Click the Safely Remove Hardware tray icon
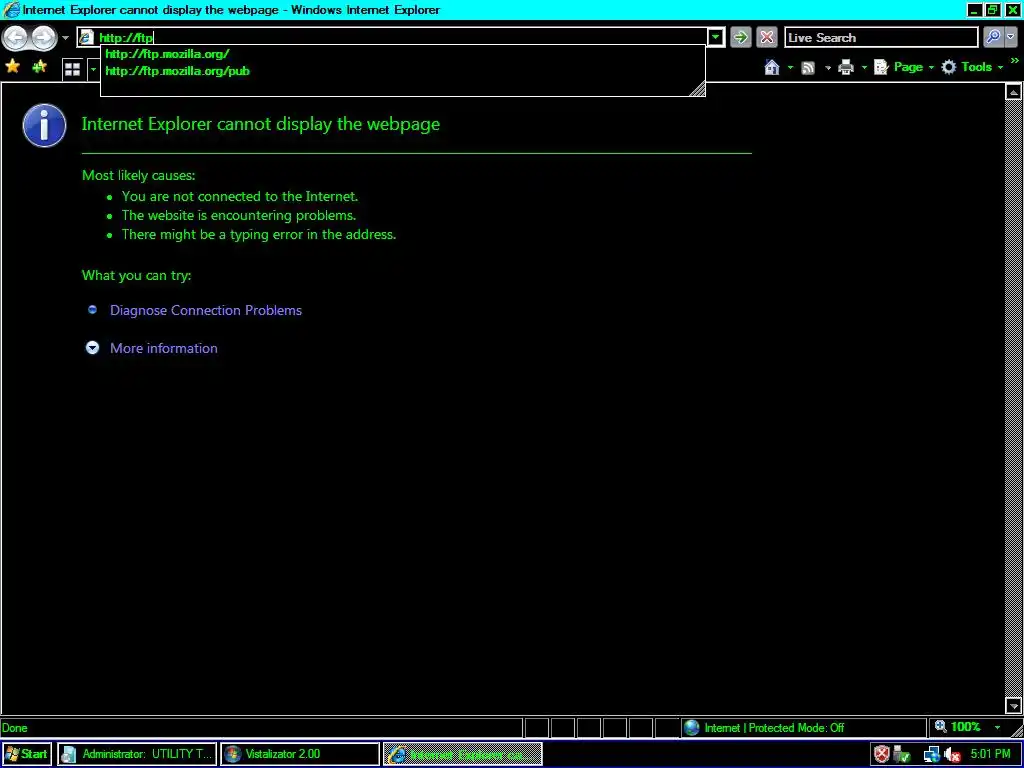This screenshot has height=768, width=1024. point(902,754)
